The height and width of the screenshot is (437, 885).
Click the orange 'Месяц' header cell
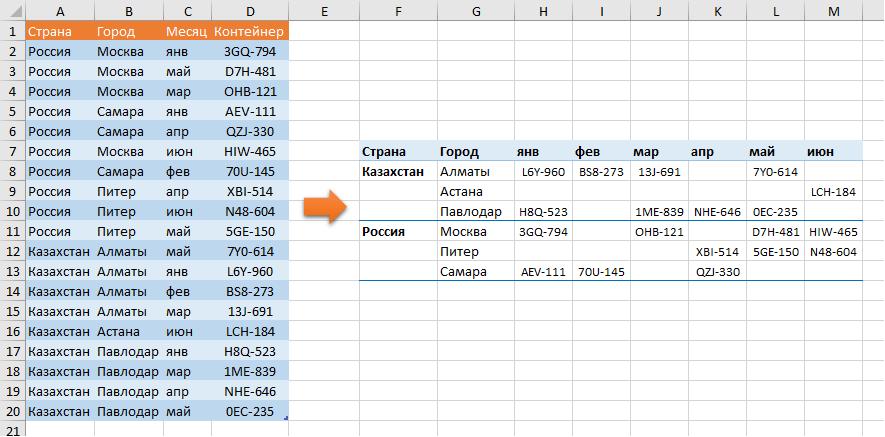pyautogui.click(x=187, y=32)
